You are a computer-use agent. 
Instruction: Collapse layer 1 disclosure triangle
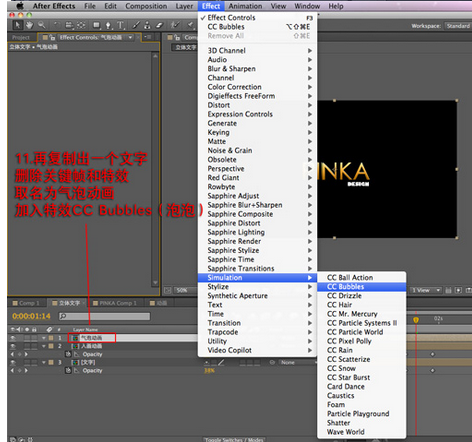pos(44,338)
